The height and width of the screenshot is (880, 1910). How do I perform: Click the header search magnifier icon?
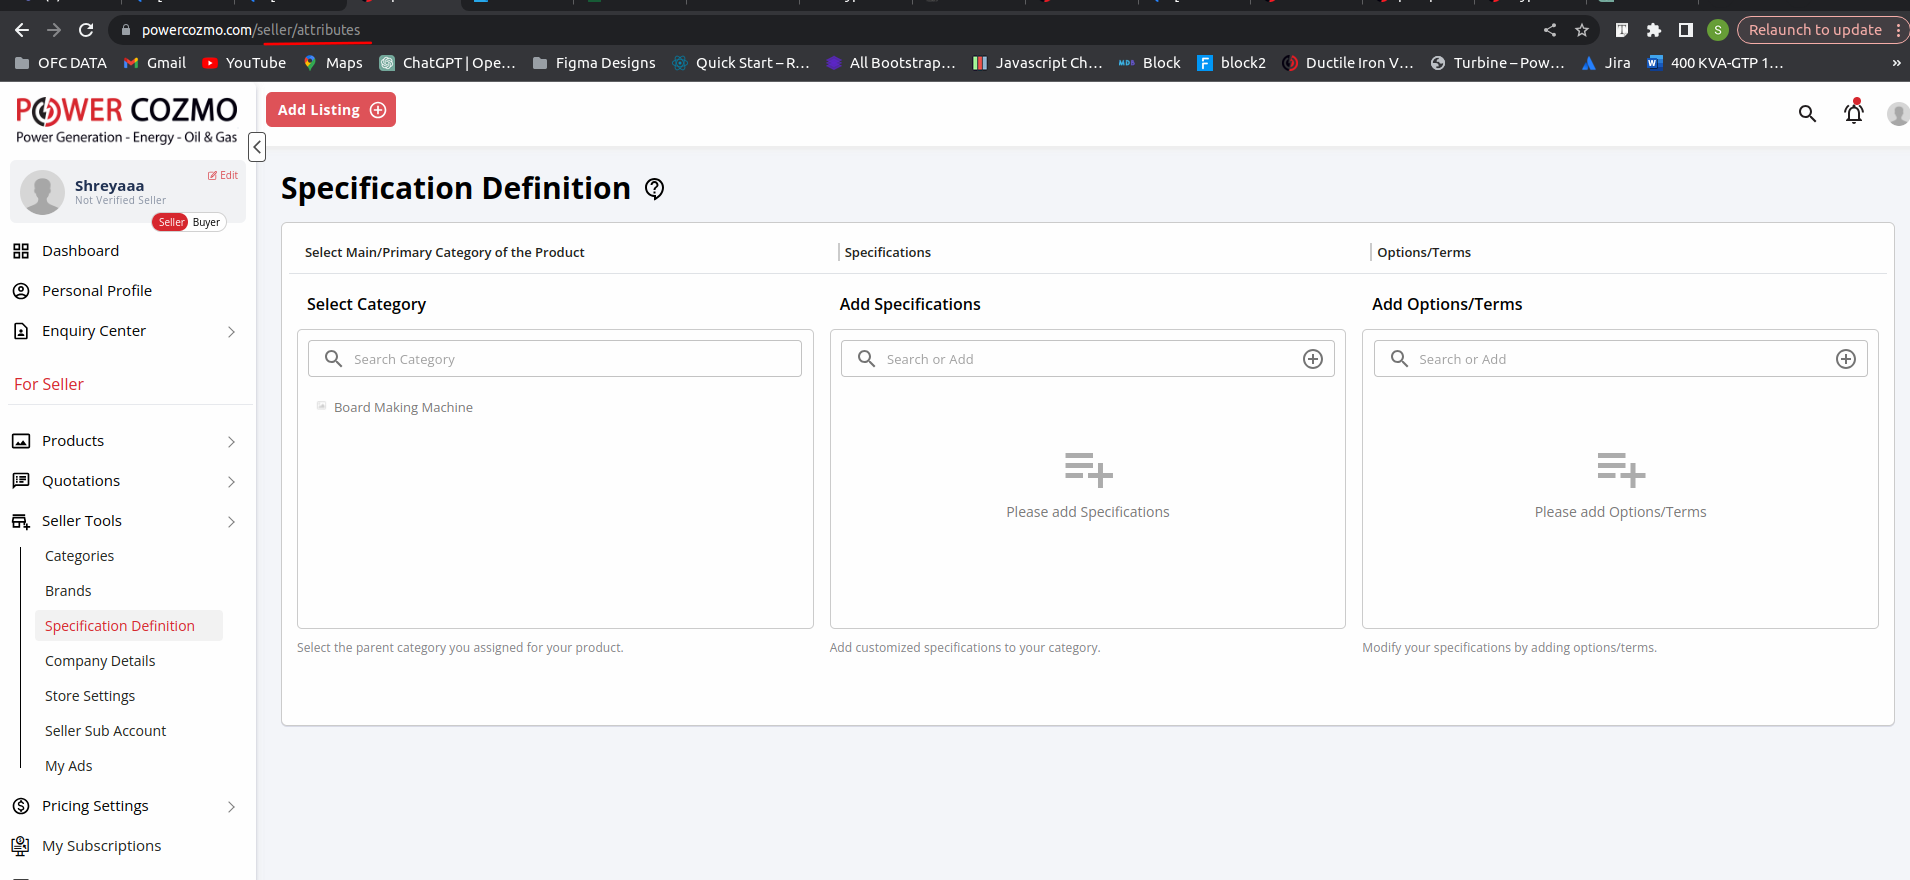pyautogui.click(x=1807, y=114)
